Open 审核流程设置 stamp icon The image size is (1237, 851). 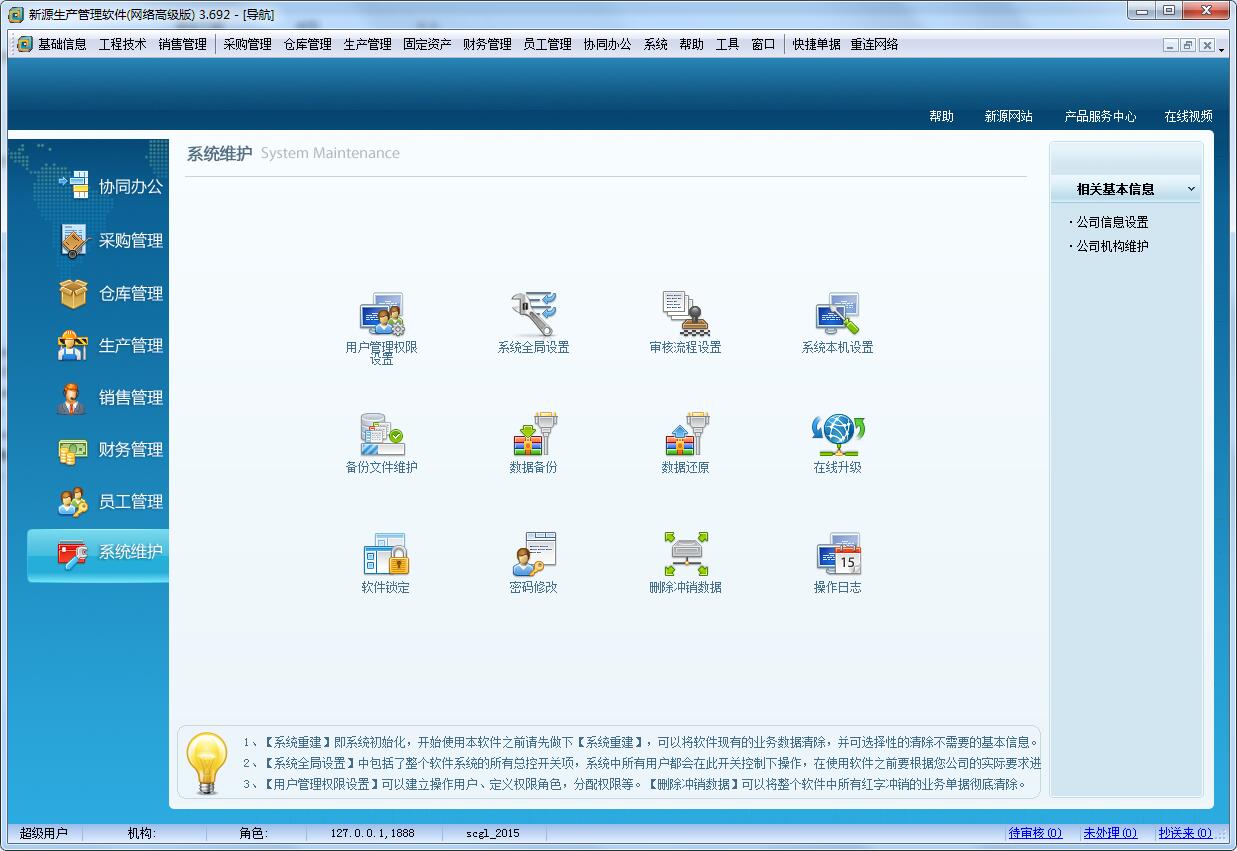(685, 315)
